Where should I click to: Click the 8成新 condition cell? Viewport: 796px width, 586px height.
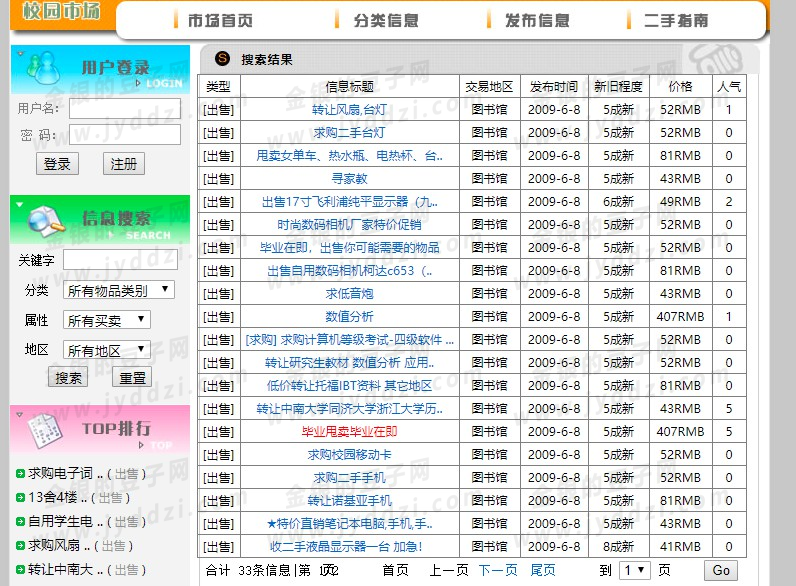[x=618, y=547]
